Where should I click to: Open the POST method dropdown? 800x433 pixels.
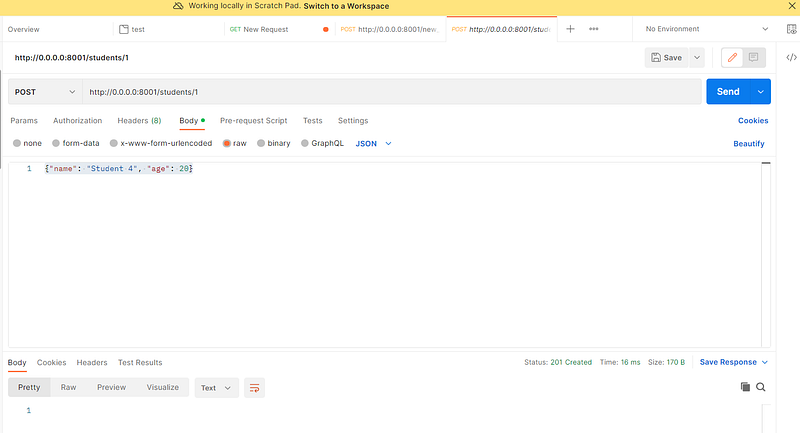point(45,92)
